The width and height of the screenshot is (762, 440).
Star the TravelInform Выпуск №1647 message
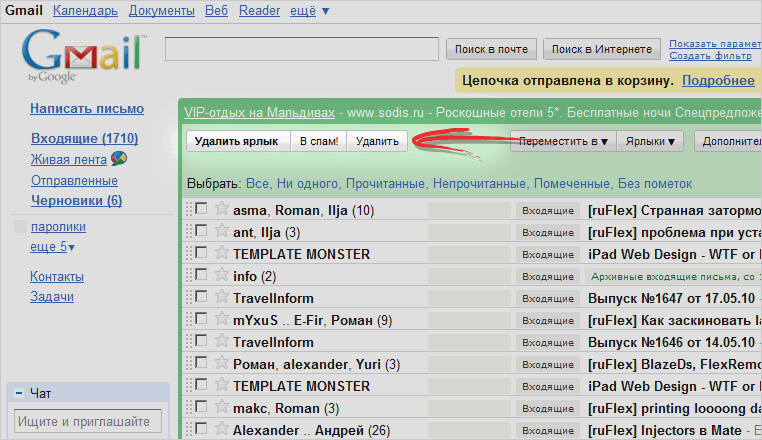(x=222, y=297)
